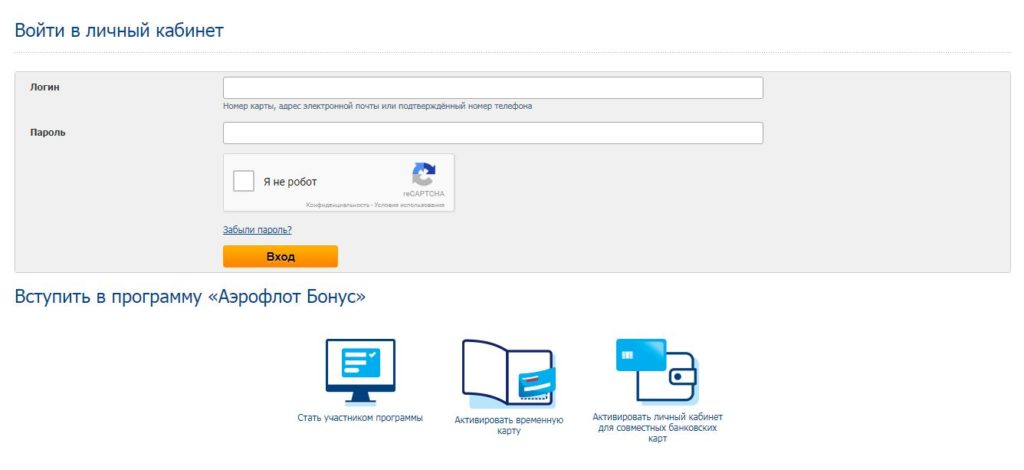Click the 'Логин' label
The height and width of the screenshot is (470, 1024).
45,87
